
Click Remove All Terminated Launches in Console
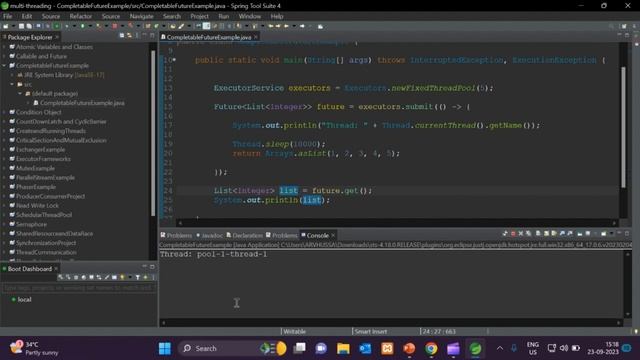coord(528,233)
